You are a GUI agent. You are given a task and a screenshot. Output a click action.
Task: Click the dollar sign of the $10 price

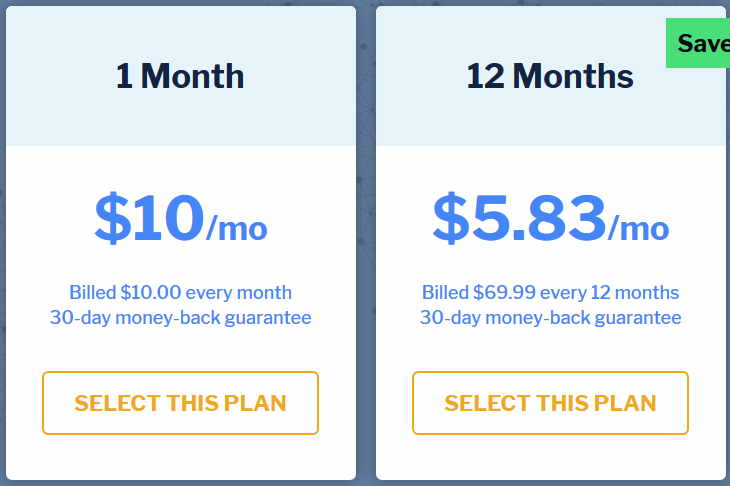tap(112, 218)
